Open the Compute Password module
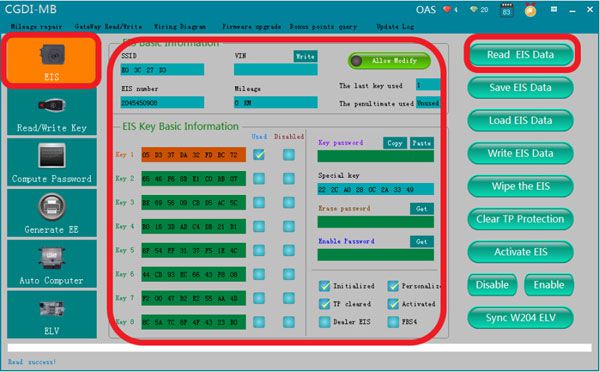The image size is (600, 372). [x=52, y=162]
